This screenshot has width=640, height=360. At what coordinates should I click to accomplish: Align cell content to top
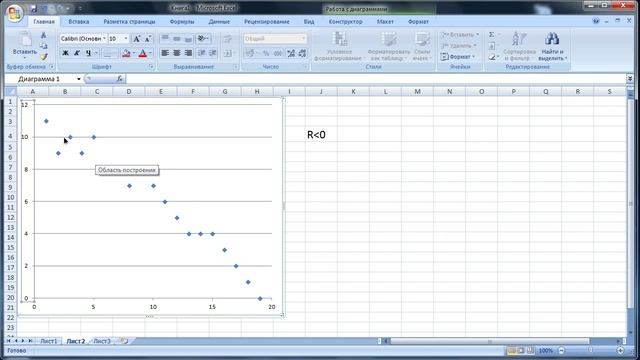point(165,38)
